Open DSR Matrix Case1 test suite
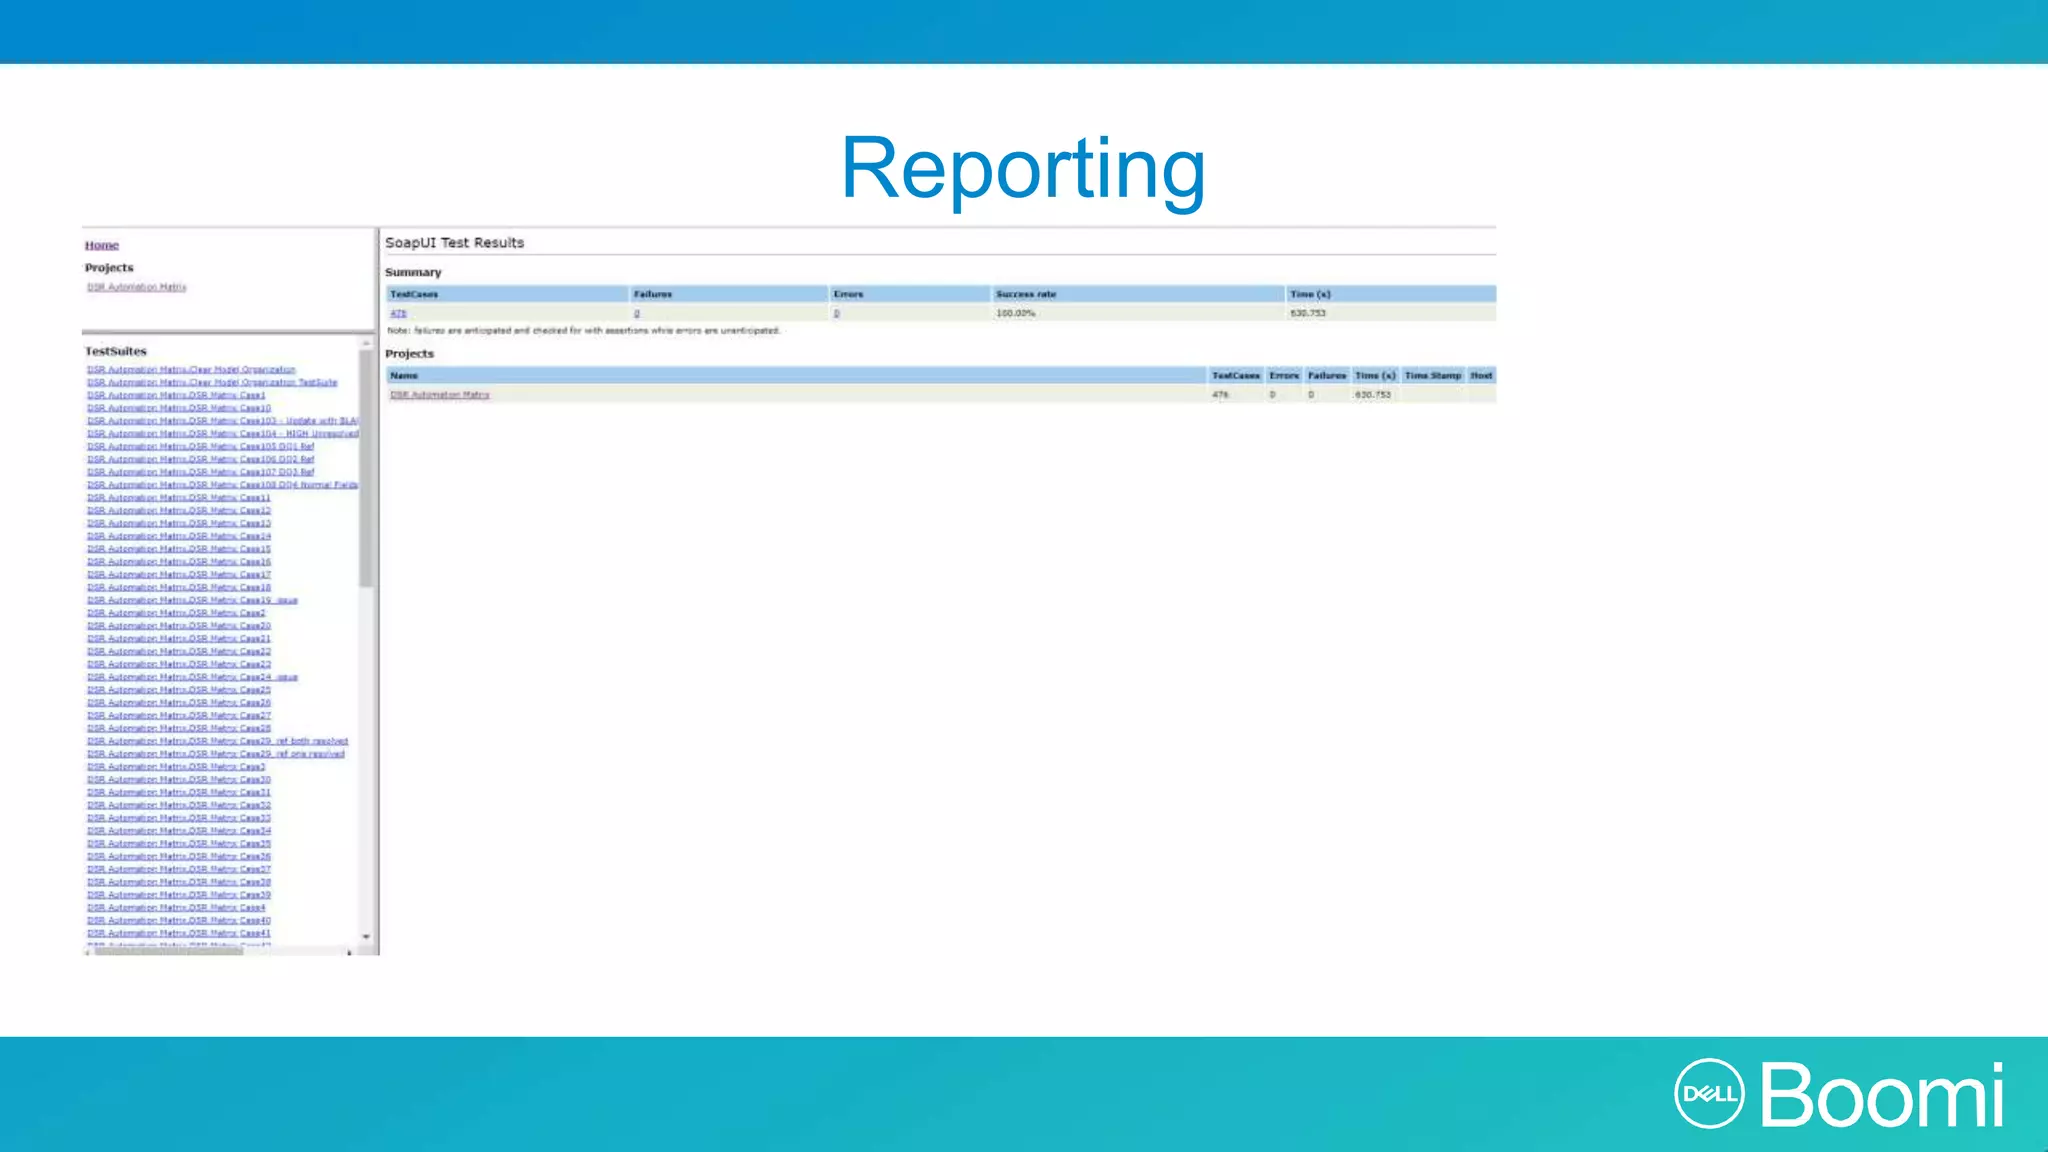2048x1152 pixels. (176, 395)
